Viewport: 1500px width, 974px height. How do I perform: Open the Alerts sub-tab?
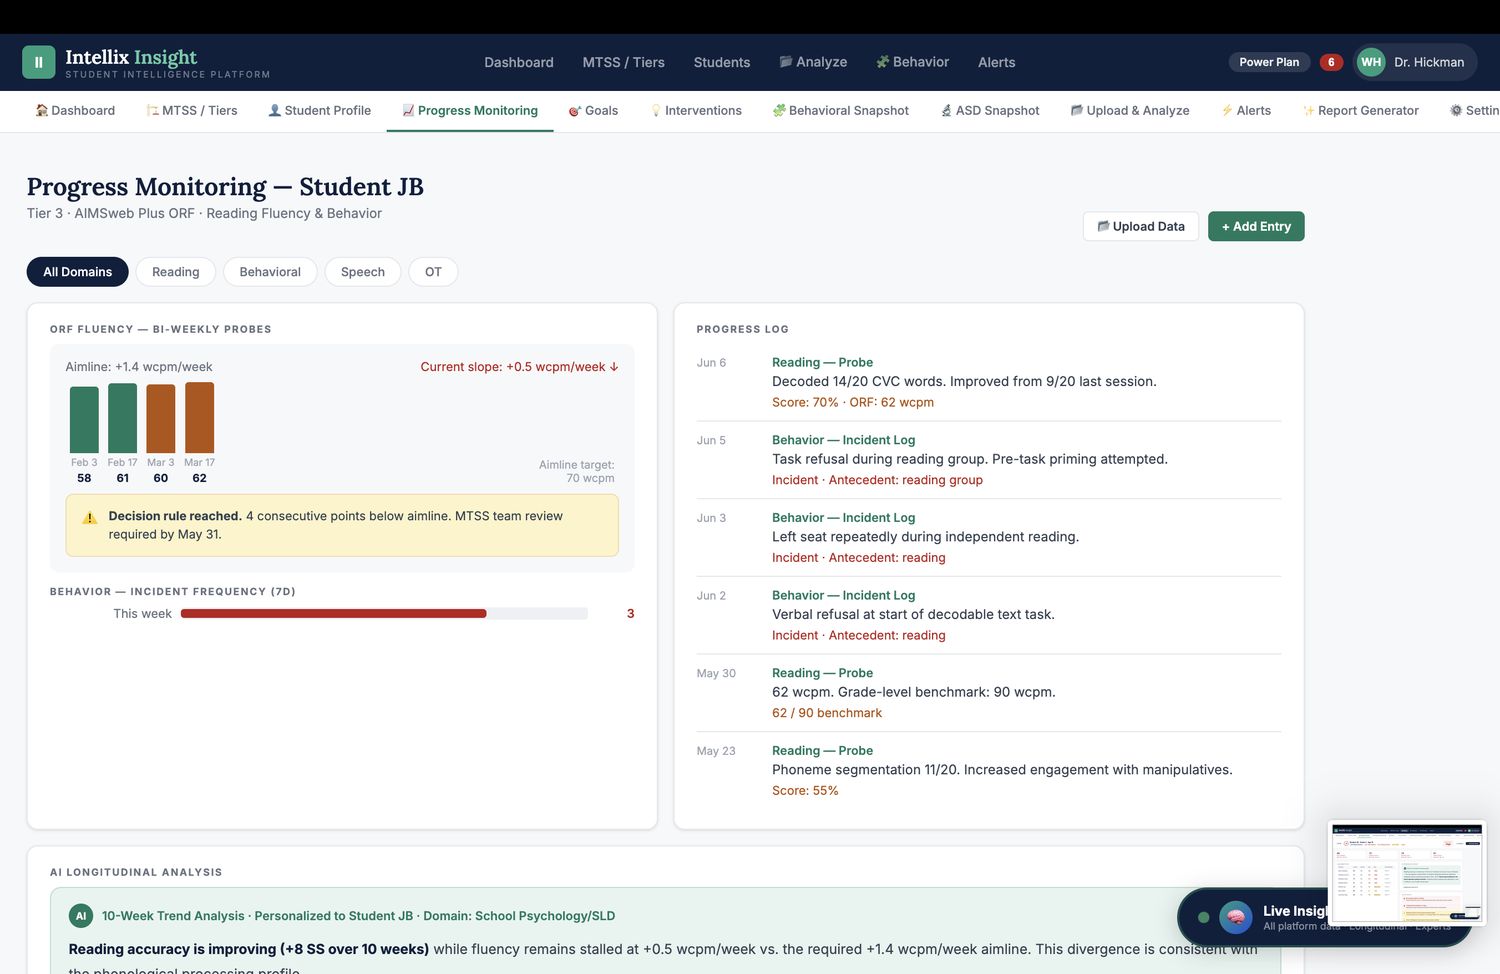1246,111
